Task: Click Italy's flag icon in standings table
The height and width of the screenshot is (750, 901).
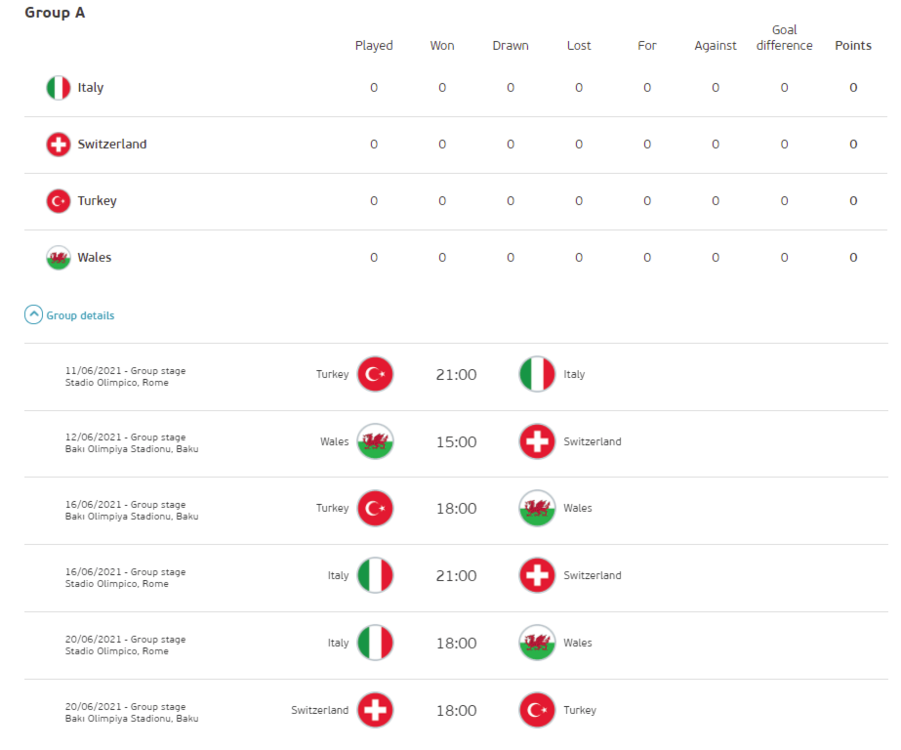Action: coord(58,88)
